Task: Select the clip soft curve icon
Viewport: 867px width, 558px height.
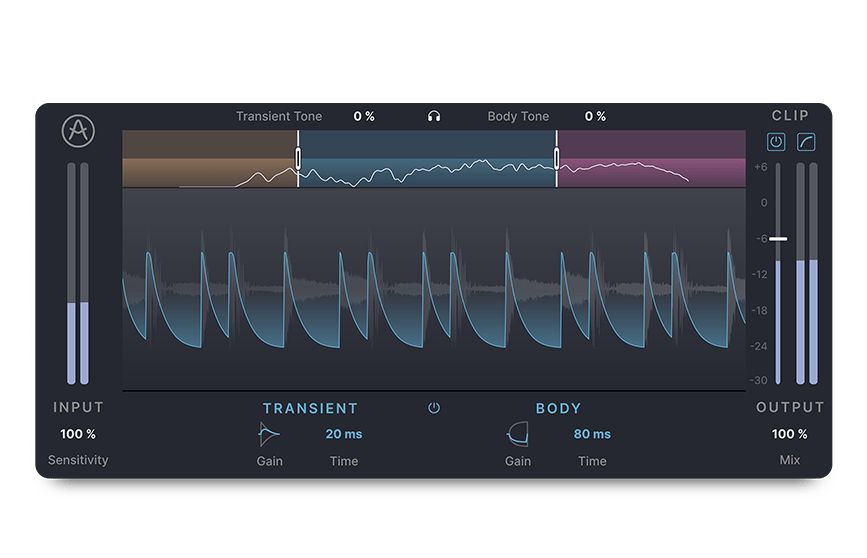Action: 806,142
